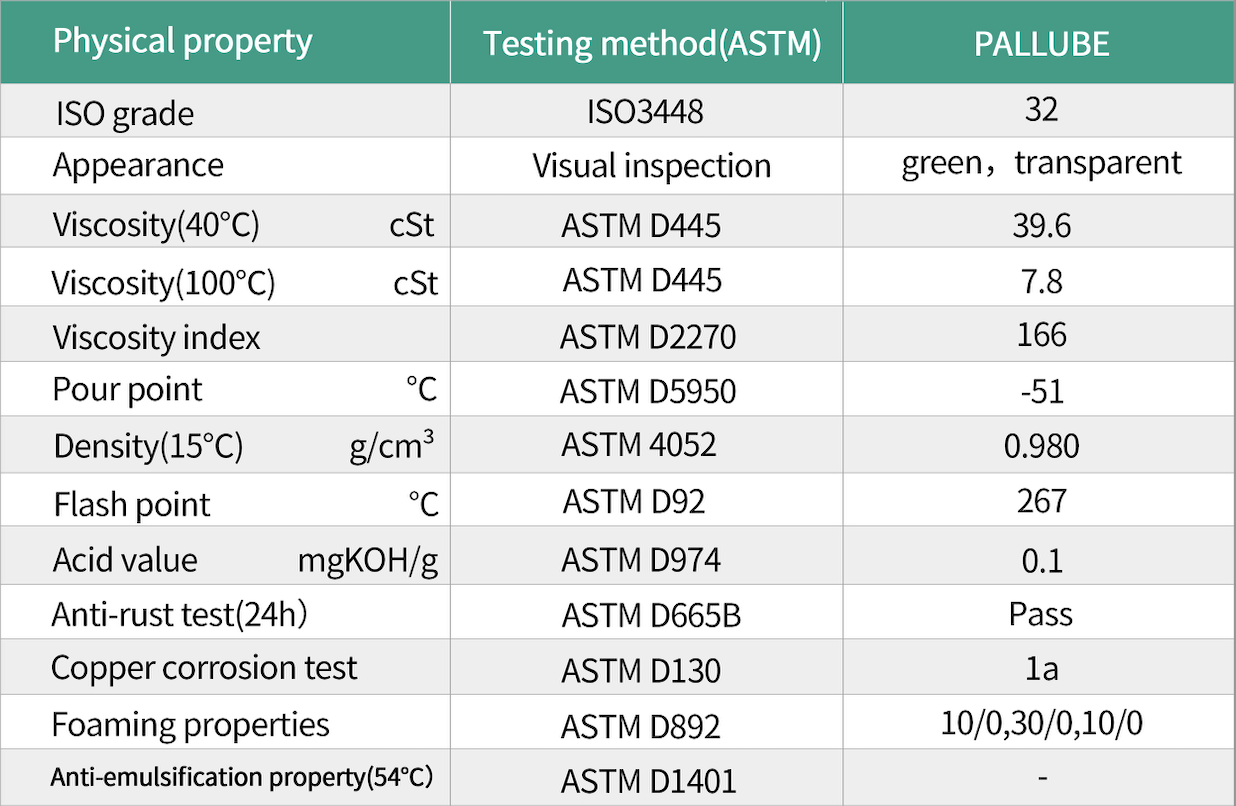Click the Testing method(ASTM) header
The width and height of the screenshot is (1236, 806).
[652, 44]
